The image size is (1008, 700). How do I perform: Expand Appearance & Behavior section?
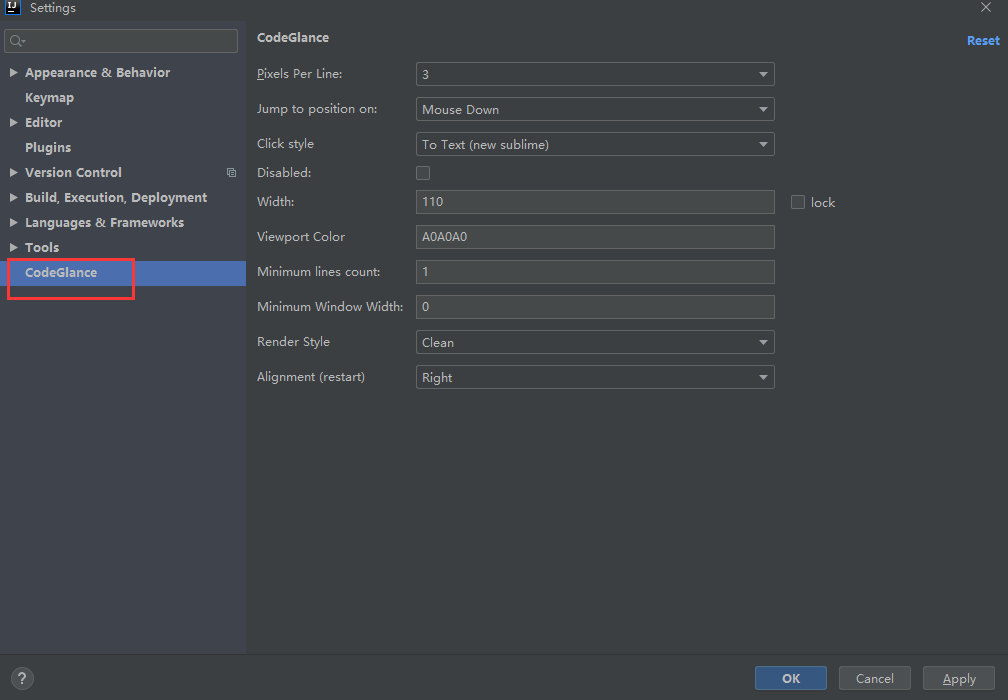pyautogui.click(x=13, y=73)
